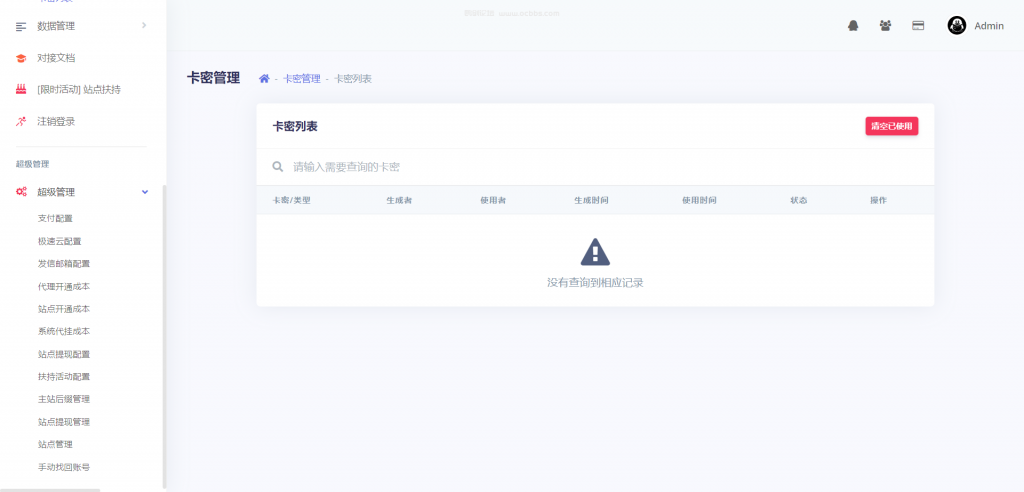Open the QQ penguin icon in header
This screenshot has width=1024, height=492.
point(853,25)
